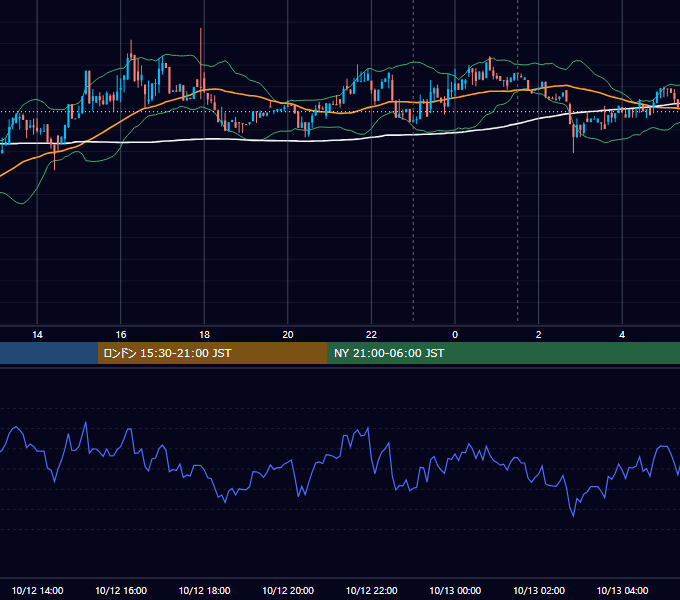Click the blue session bar before ロンドン
680x600 pixels.
click(x=49, y=353)
